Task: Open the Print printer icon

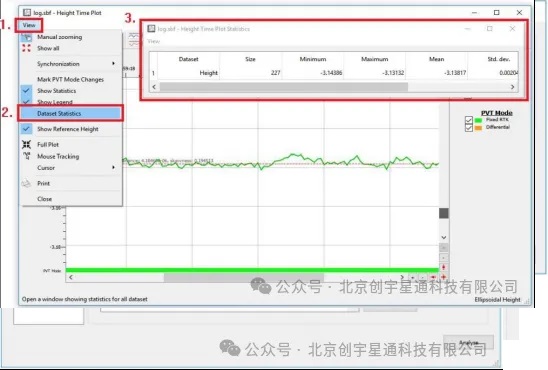Action: pyautogui.click(x=26, y=183)
